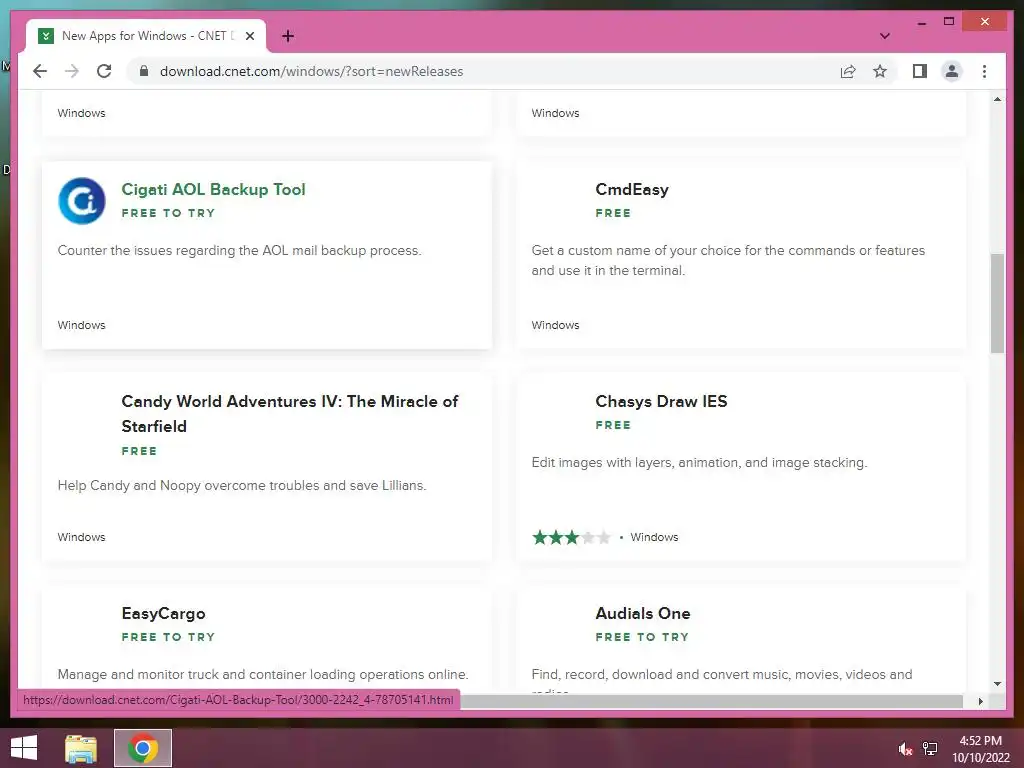This screenshot has width=1024, height=768.
Task: Click 'Help Candy and Noopy' description
Action: point(242,485)
